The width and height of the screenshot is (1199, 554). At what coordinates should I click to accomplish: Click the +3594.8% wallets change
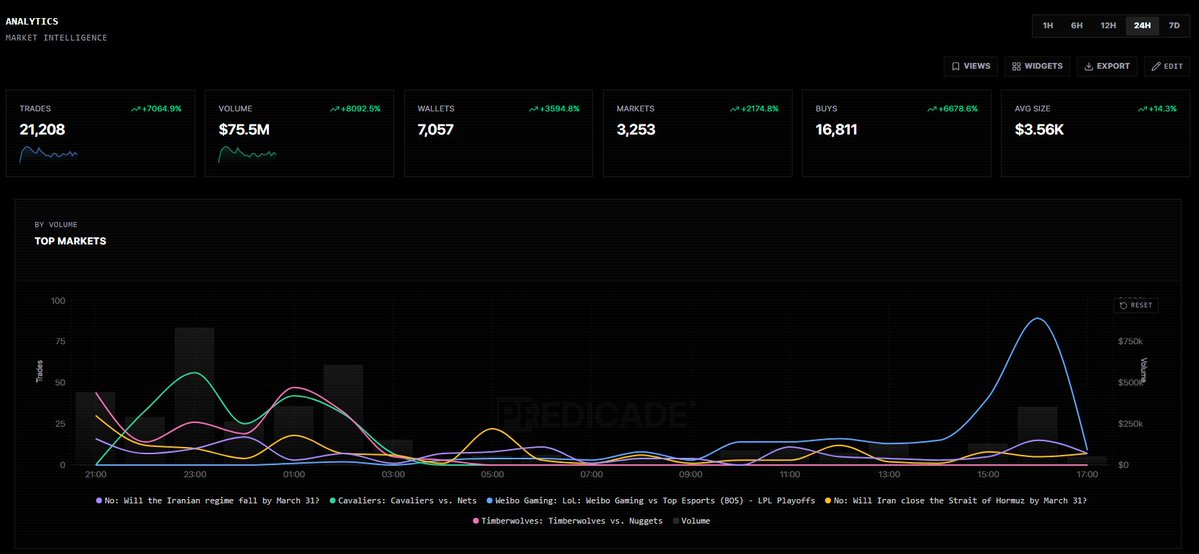click(x=559, y=109)
